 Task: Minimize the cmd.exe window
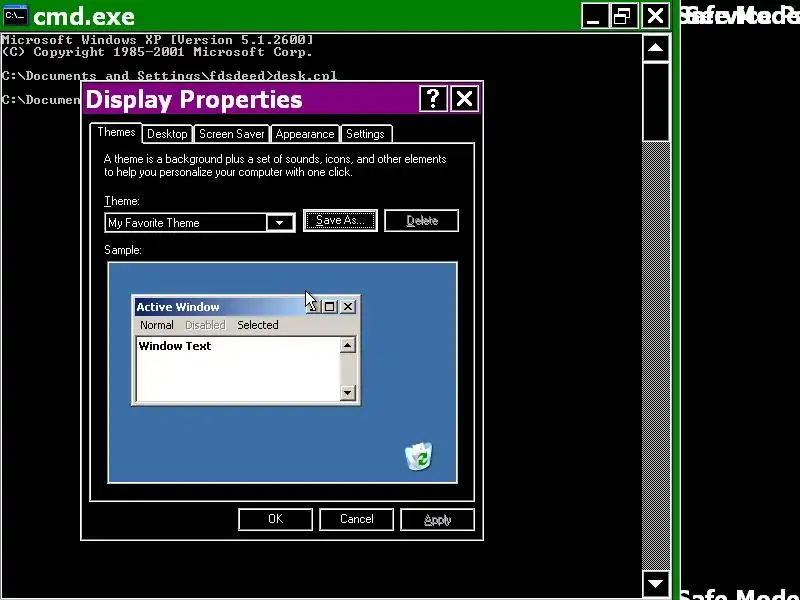(x=594, y=16)
